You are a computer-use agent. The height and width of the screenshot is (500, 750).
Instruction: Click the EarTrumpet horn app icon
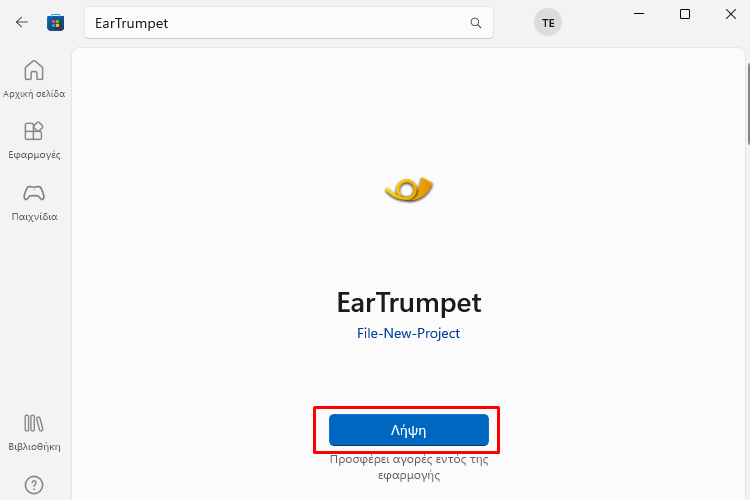pyautogui.click(x=409, y=189)
